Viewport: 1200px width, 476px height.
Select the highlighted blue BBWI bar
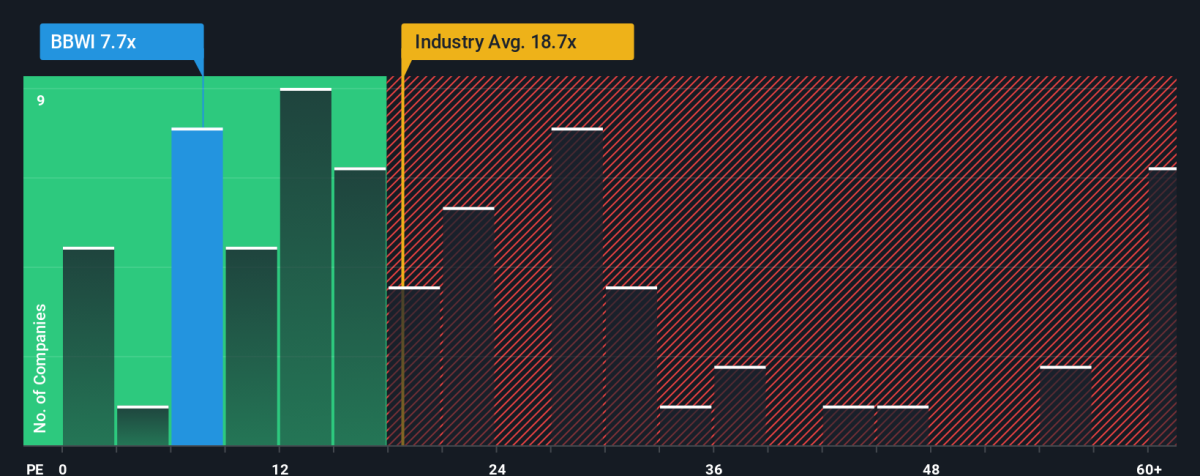pyautogui.click(x=197, y=287)
